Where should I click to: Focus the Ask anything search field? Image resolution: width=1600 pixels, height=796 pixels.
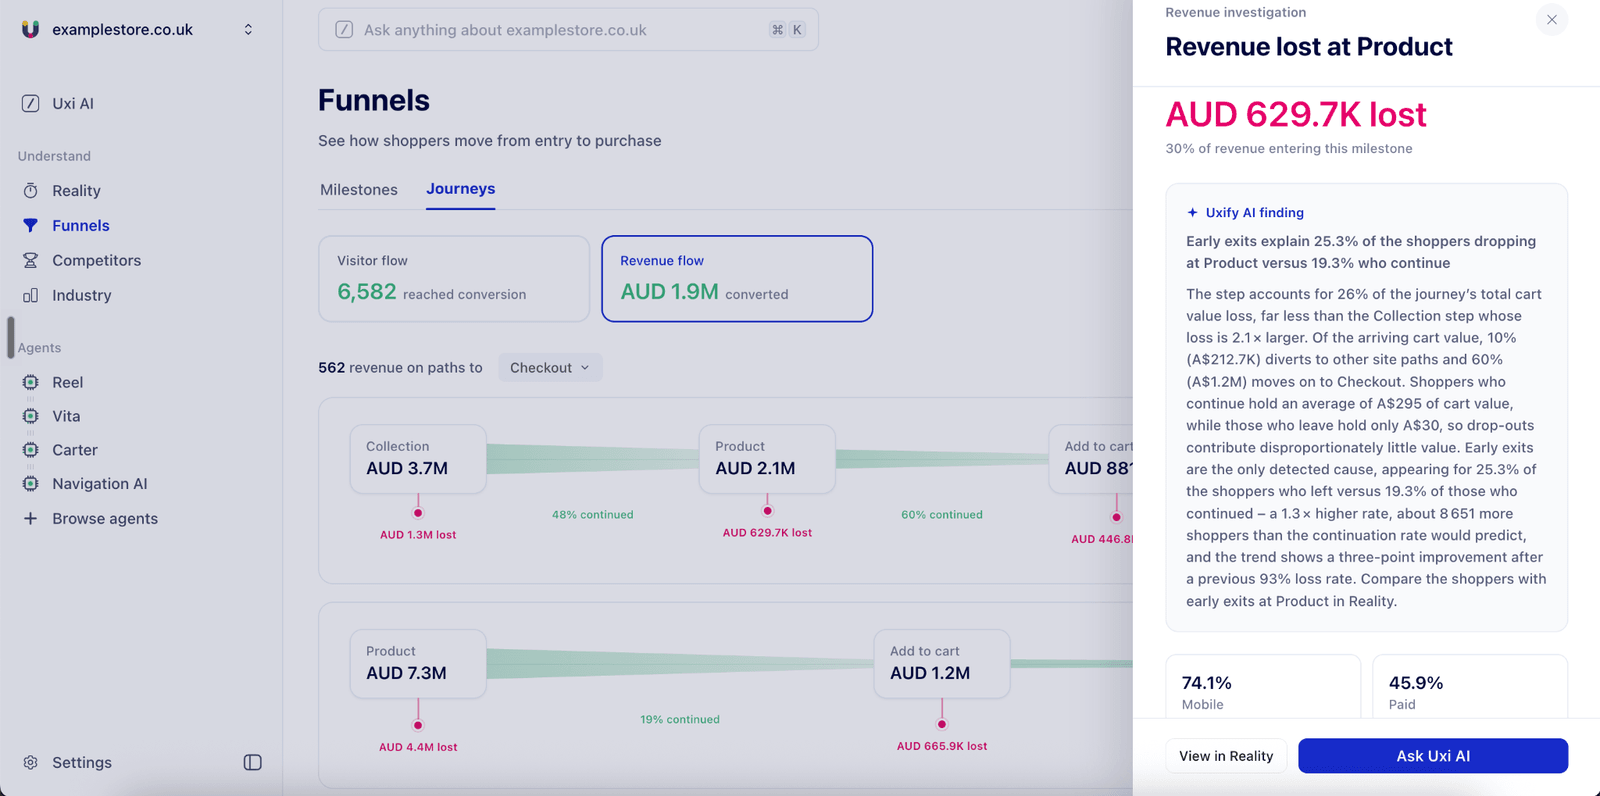[568, 30]
